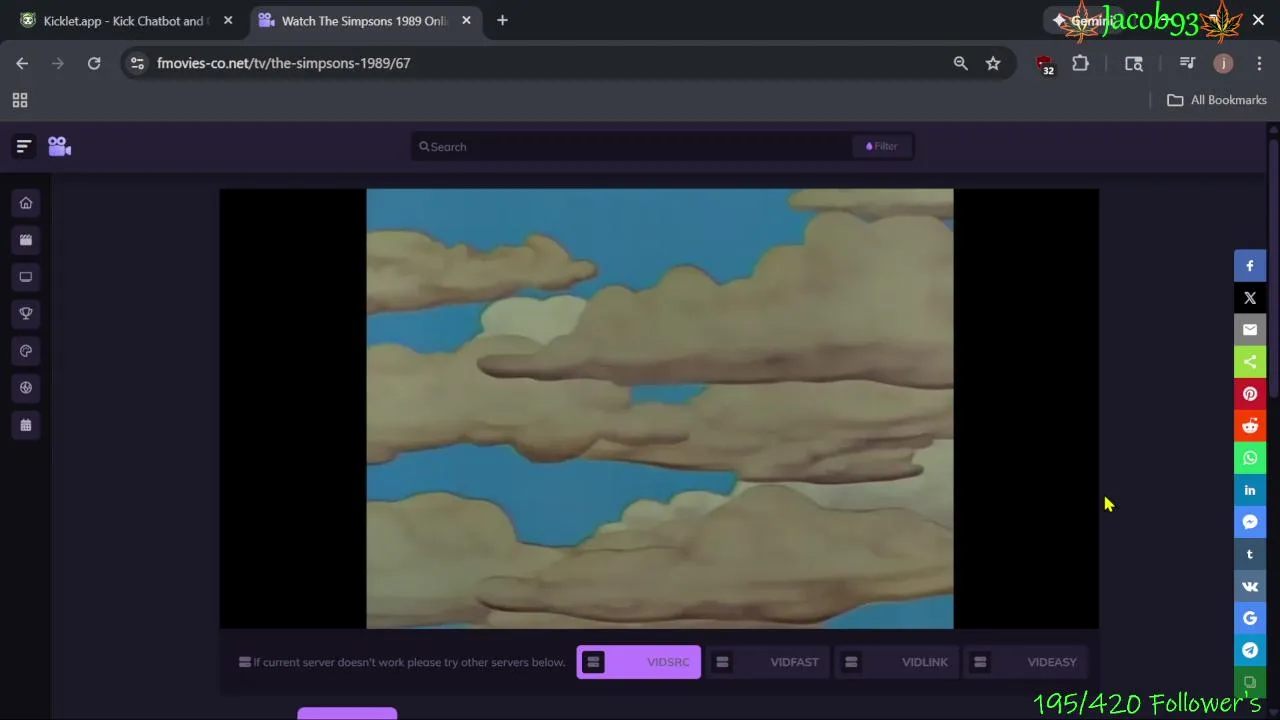The width and height of the screenshot is (1280, 720).
Task: Reload the current page
Action: (x=94, y=63)
